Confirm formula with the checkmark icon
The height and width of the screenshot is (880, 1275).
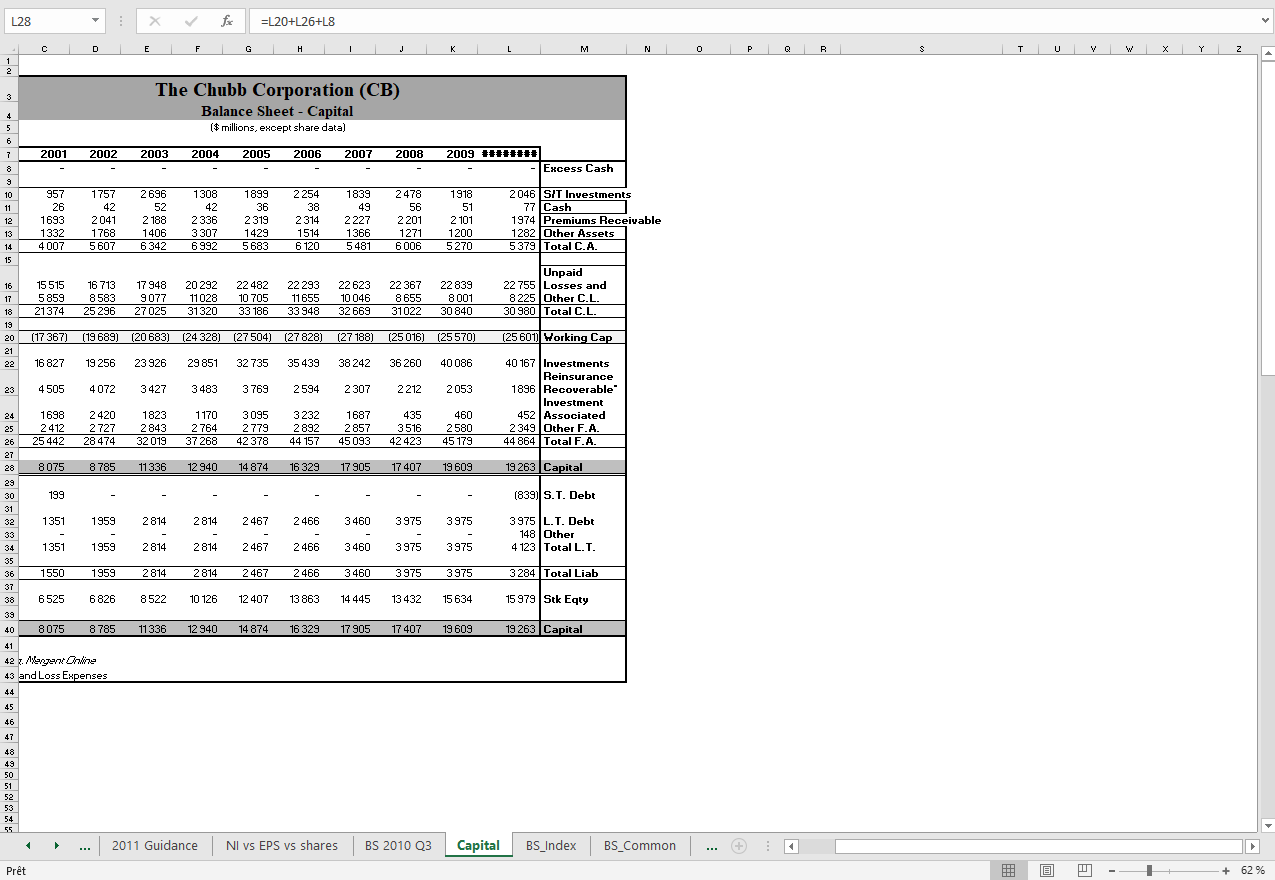(191, 21)
